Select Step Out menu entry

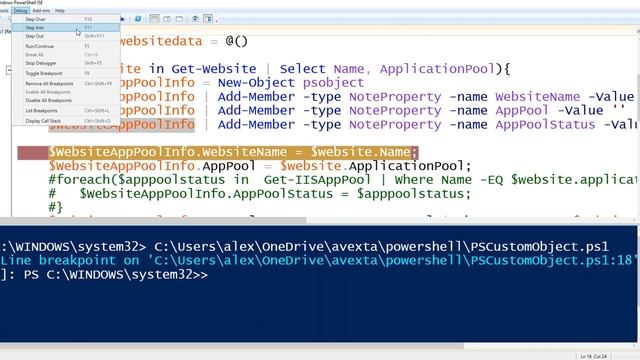click(x=66, y=36)
